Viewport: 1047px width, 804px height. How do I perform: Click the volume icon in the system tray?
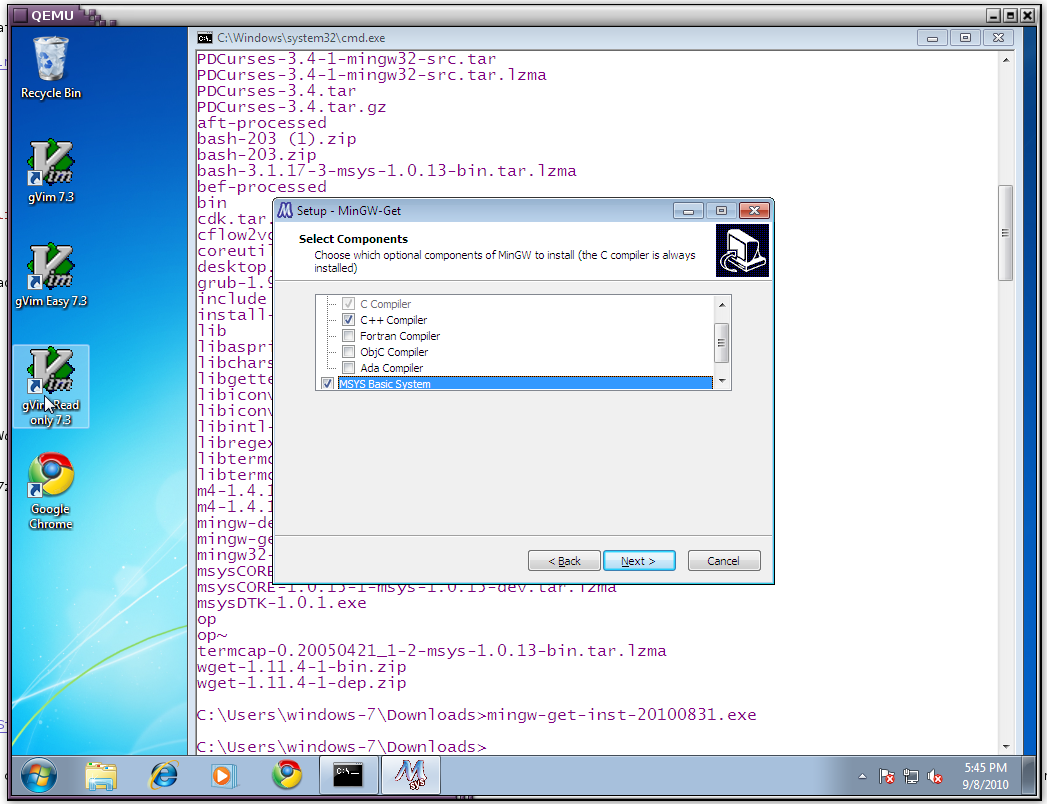tap(935, 776)
